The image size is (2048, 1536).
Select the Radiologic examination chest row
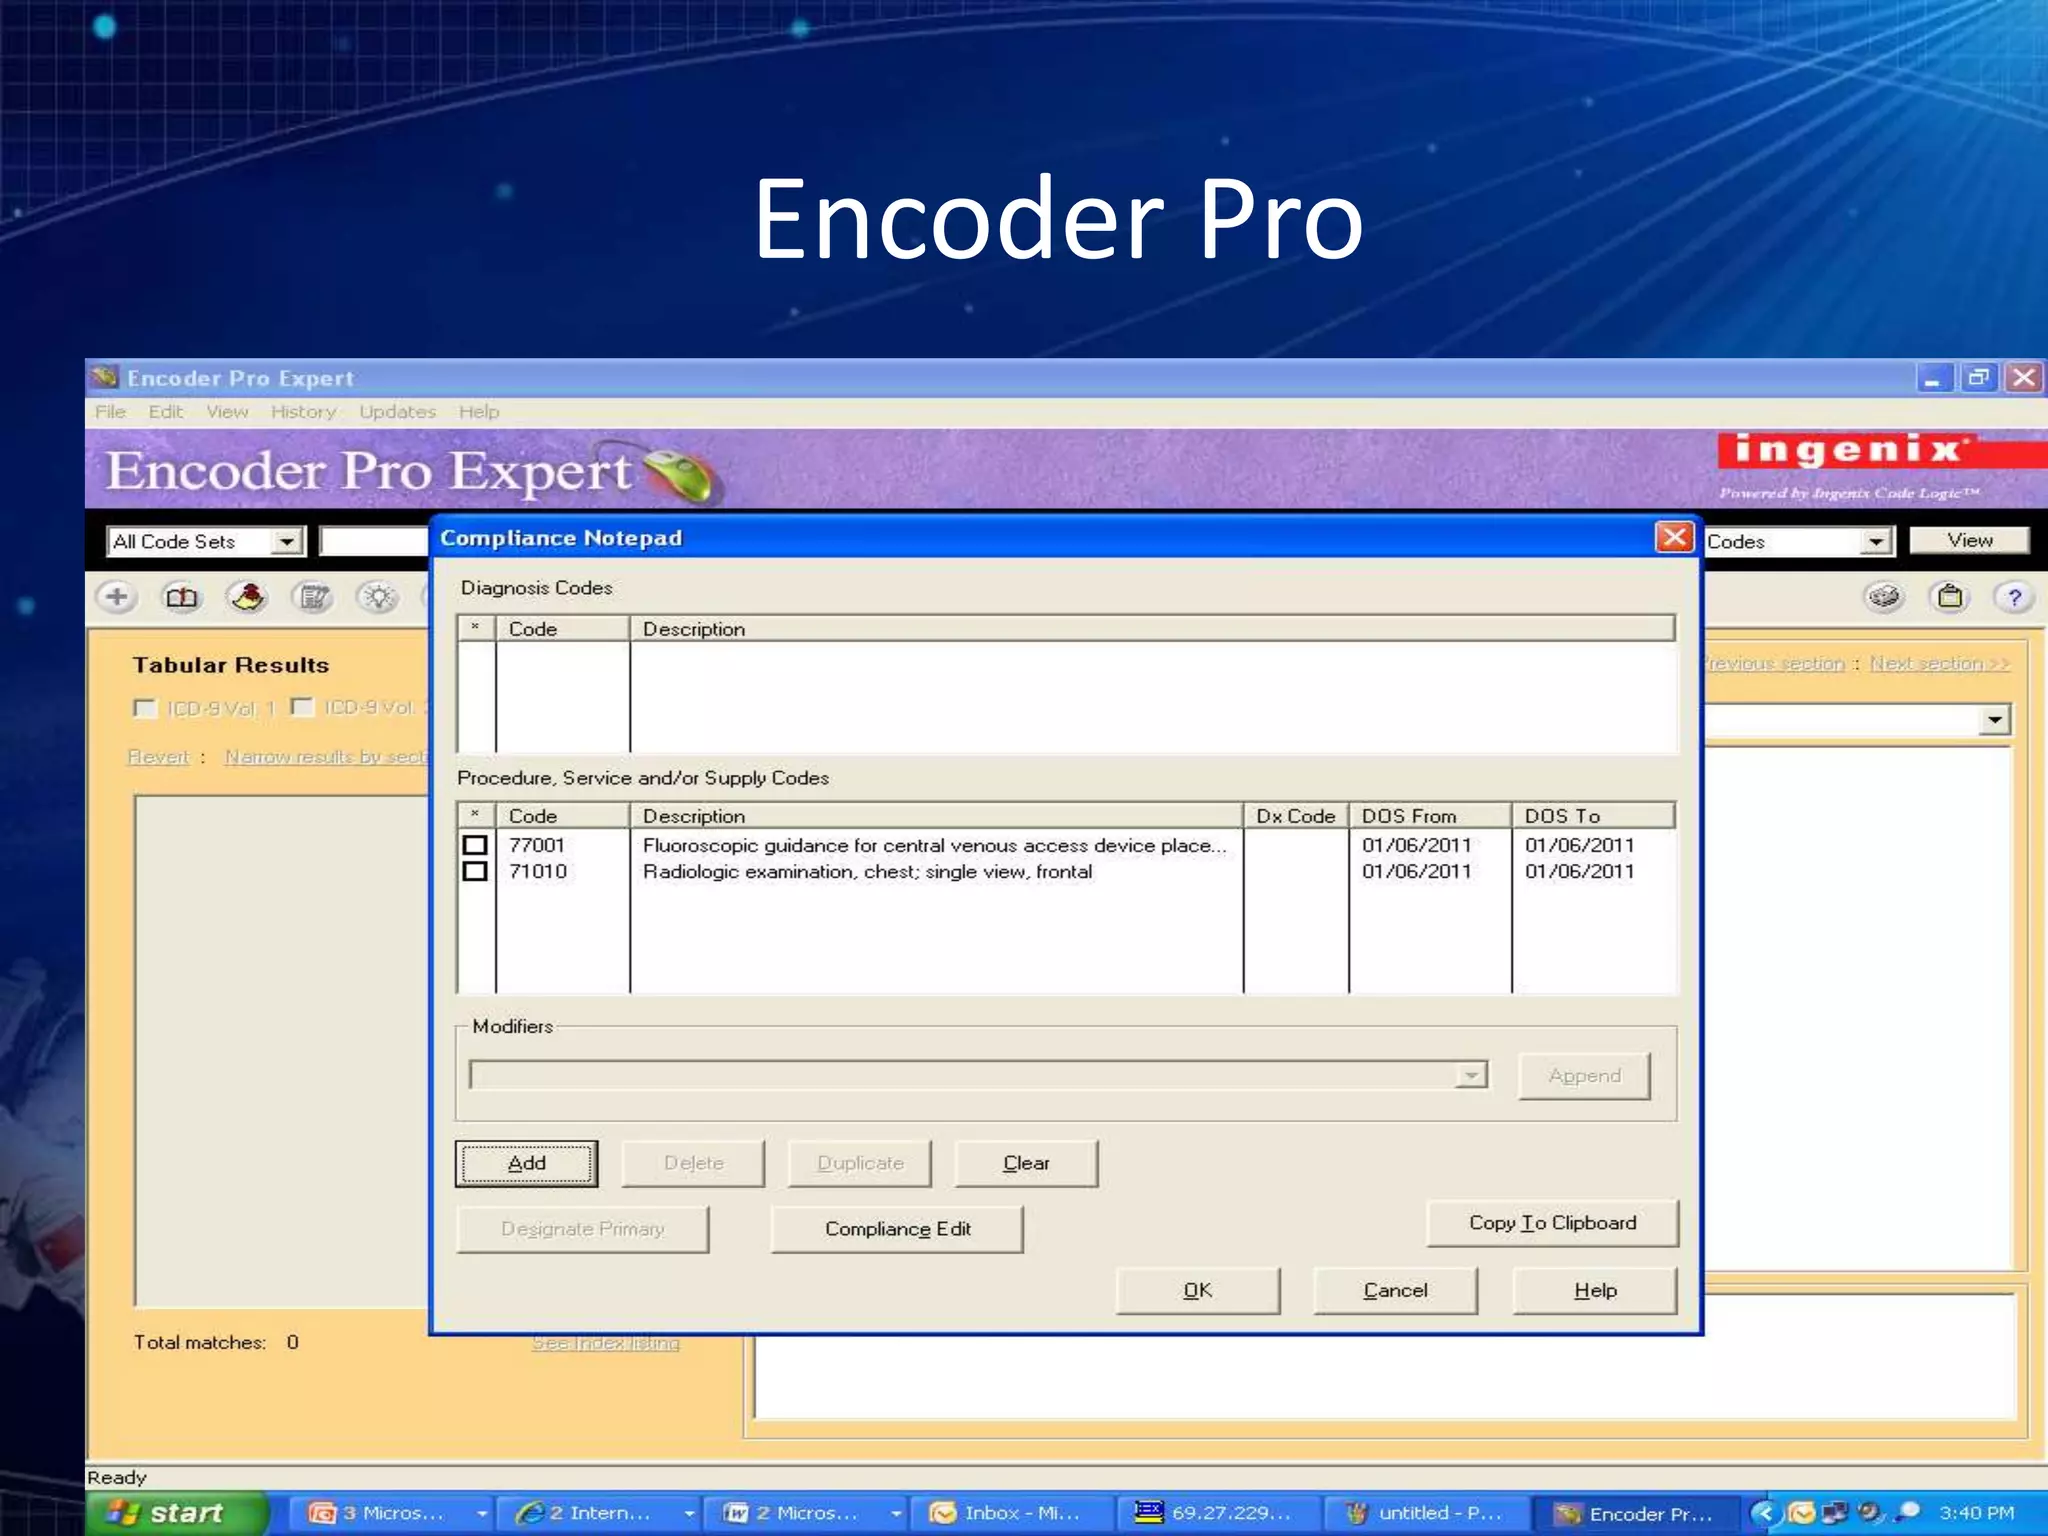(867, 871)
